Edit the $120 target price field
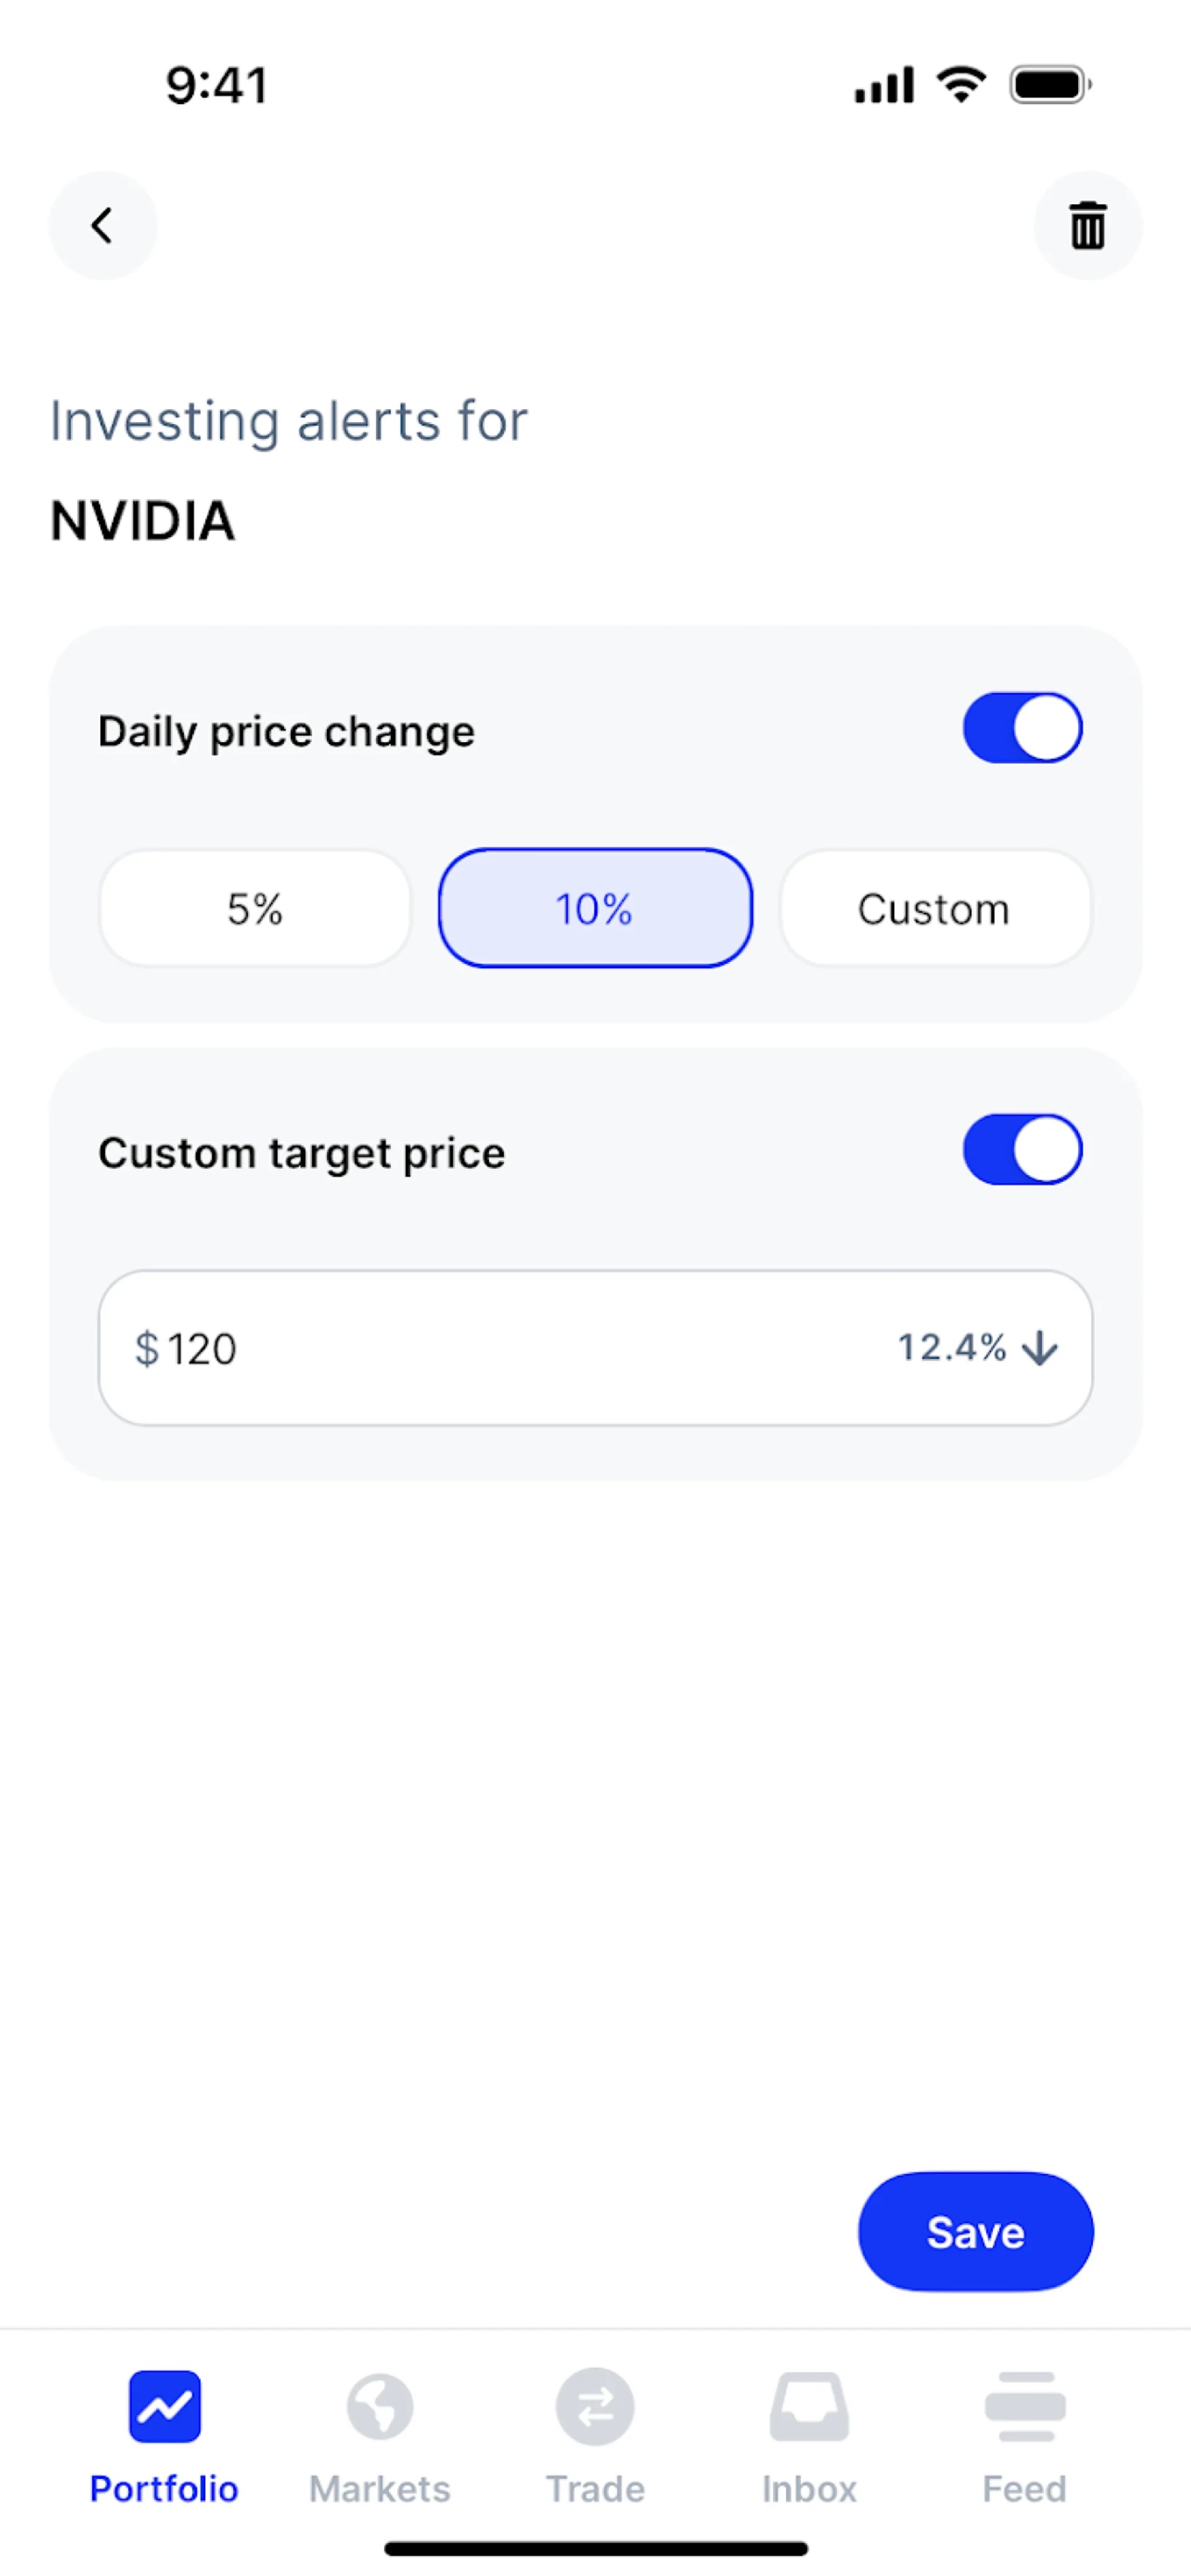The image size is (1191, 2576). pyautogui.click(x=500, y=1348)
